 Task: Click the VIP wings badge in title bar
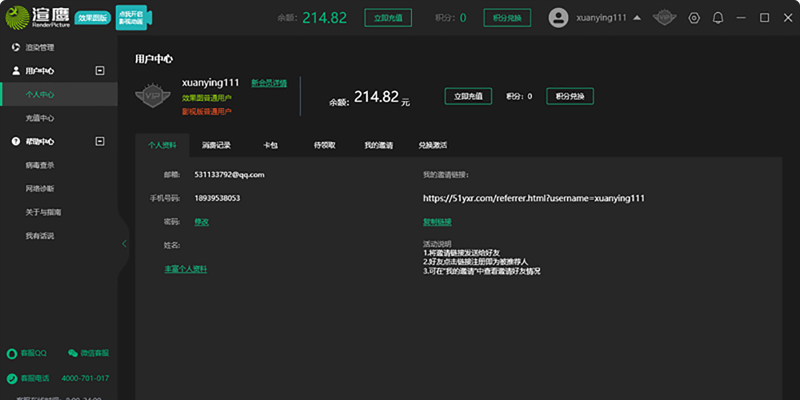click(x=664, y=18)
